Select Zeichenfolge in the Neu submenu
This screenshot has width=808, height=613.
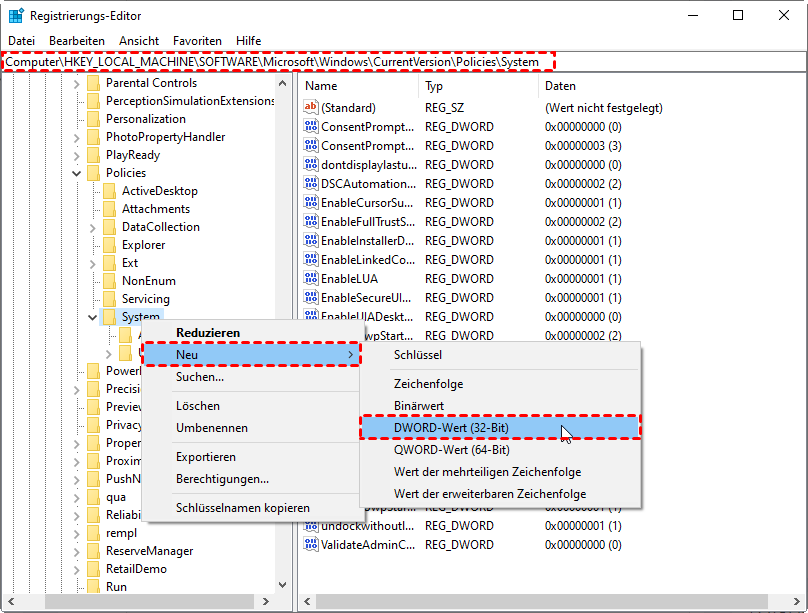pos(500,384)
